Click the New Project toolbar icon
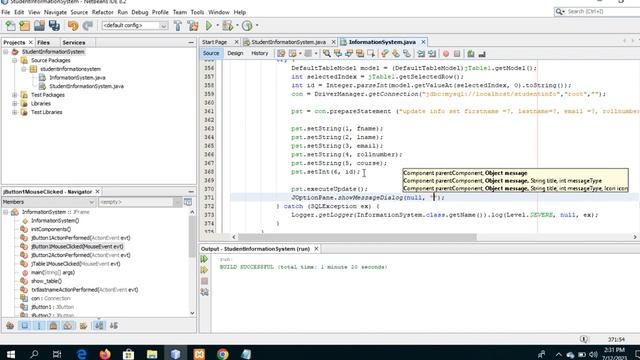 click(x=24, y=26)
